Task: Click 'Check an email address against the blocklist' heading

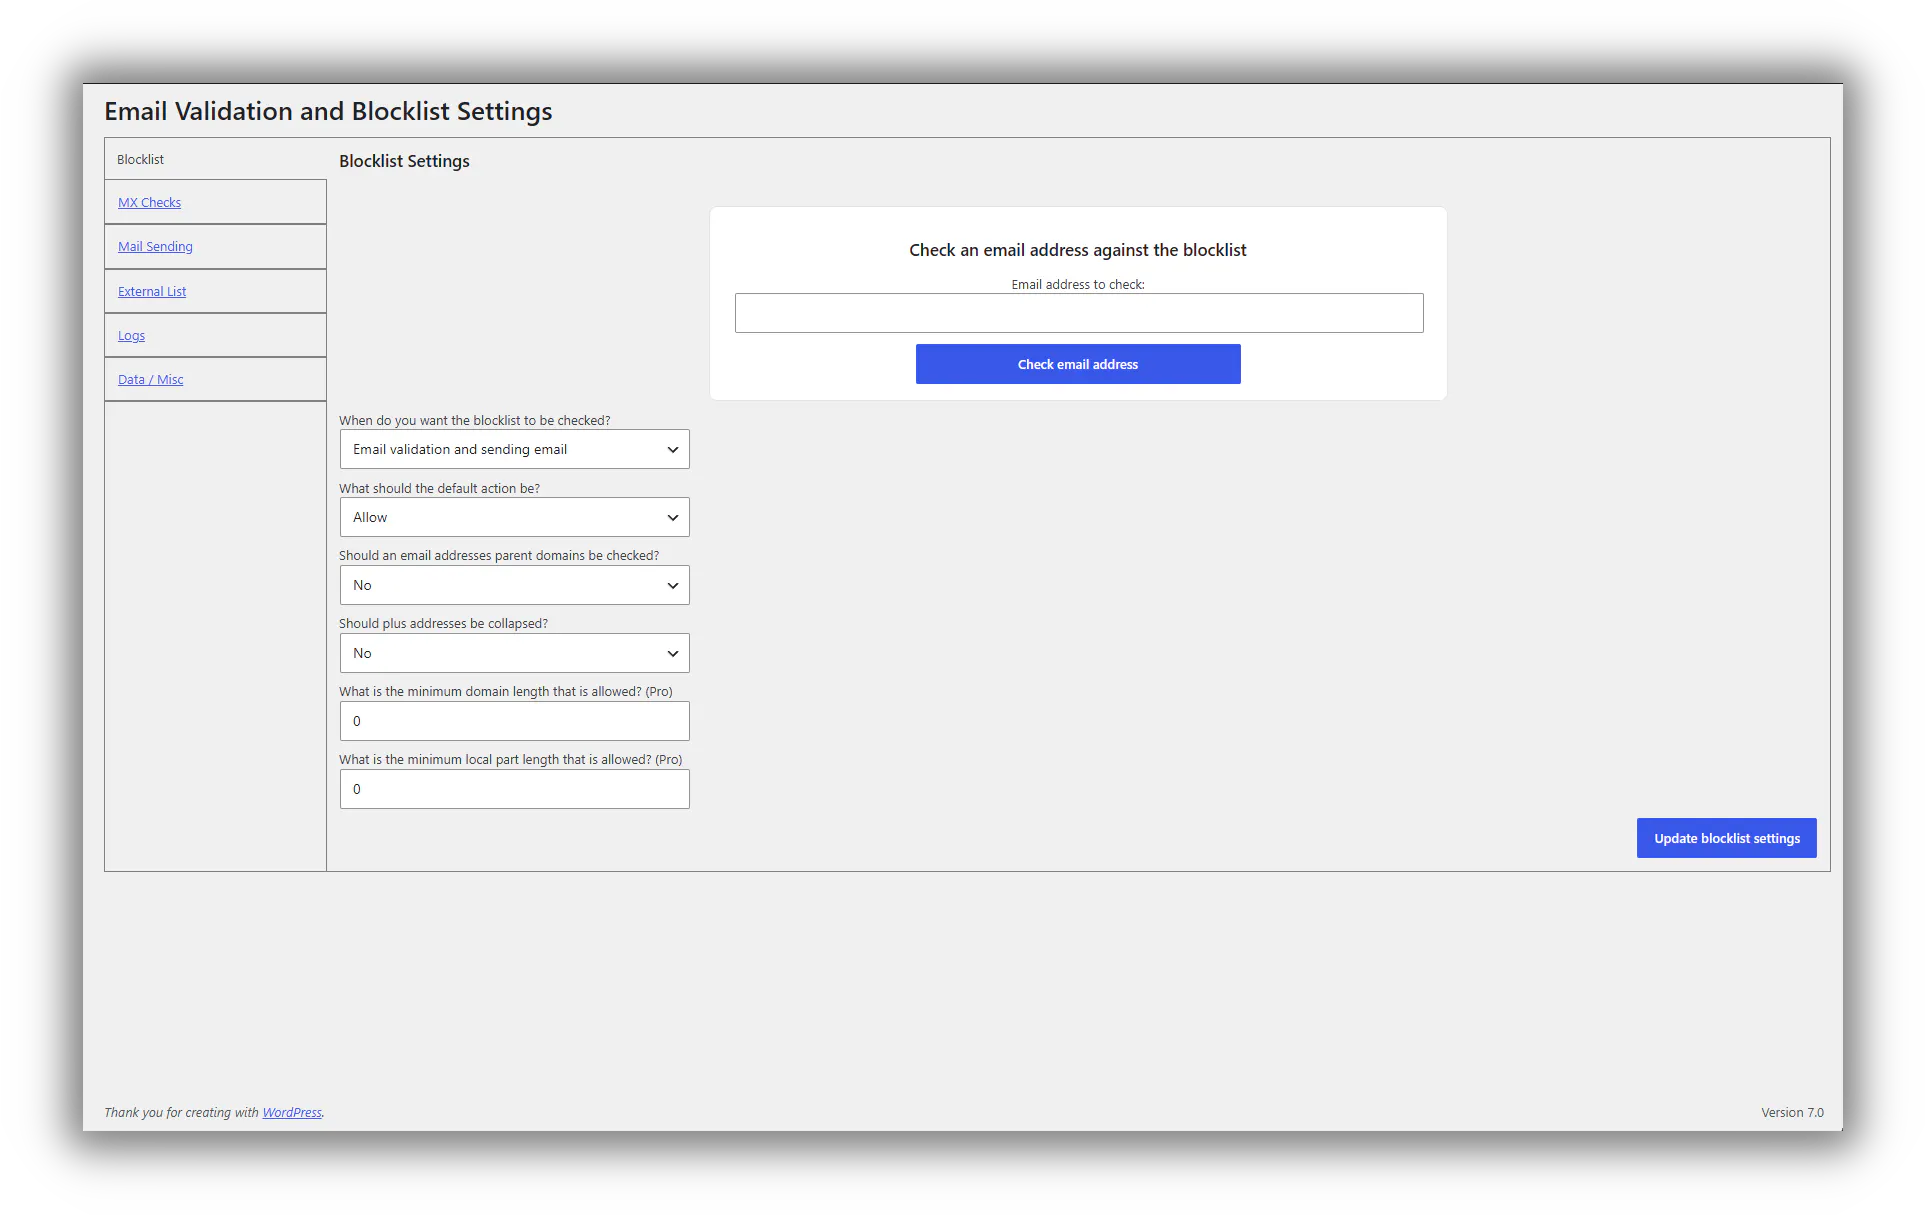Action: pos(1078,250)
